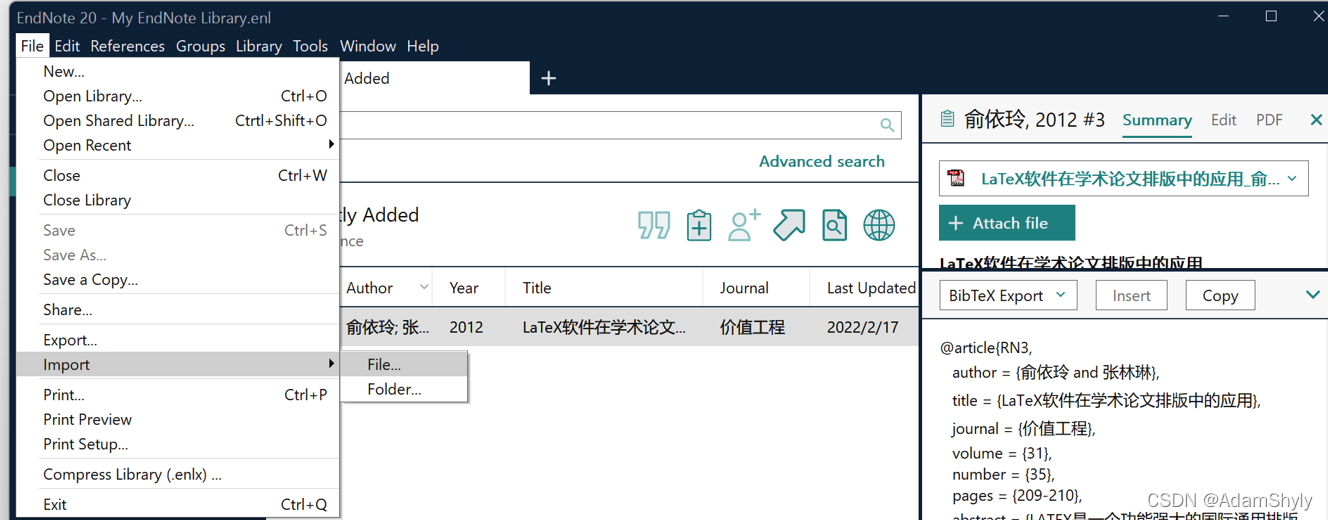Choose New... from File menu
This screenshot has height=520, width=1328.
pyautogui.click(x=178, y=71)
